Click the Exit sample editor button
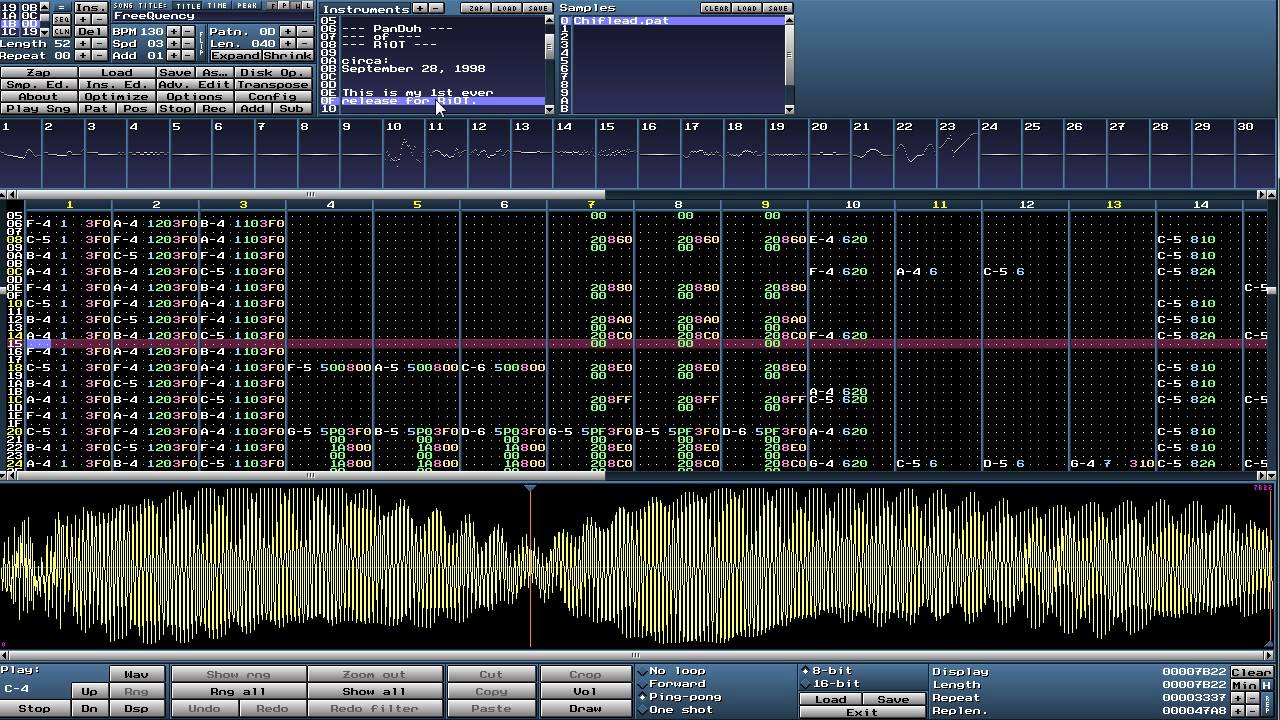1280x720 pixels. [x=862, y=712]
